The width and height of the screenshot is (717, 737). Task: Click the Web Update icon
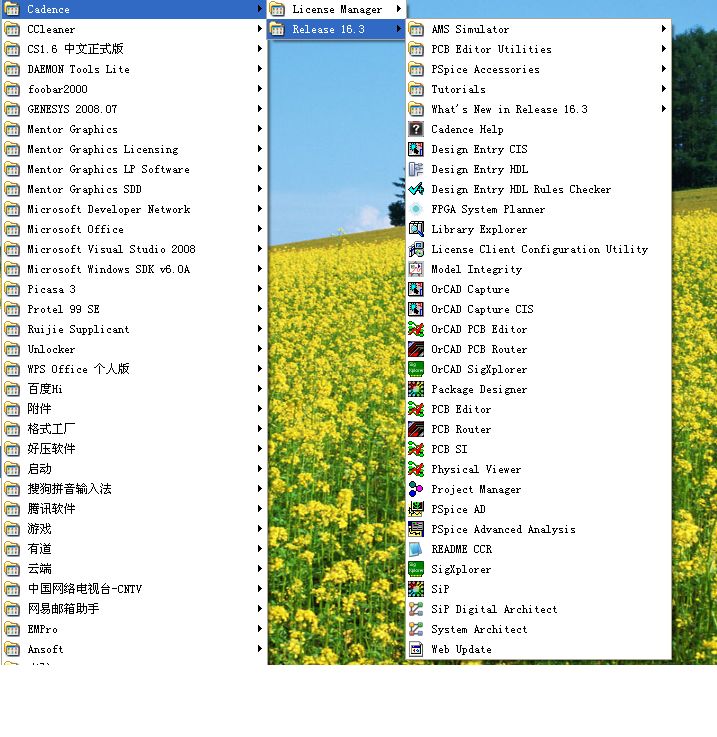coord(416,649)
